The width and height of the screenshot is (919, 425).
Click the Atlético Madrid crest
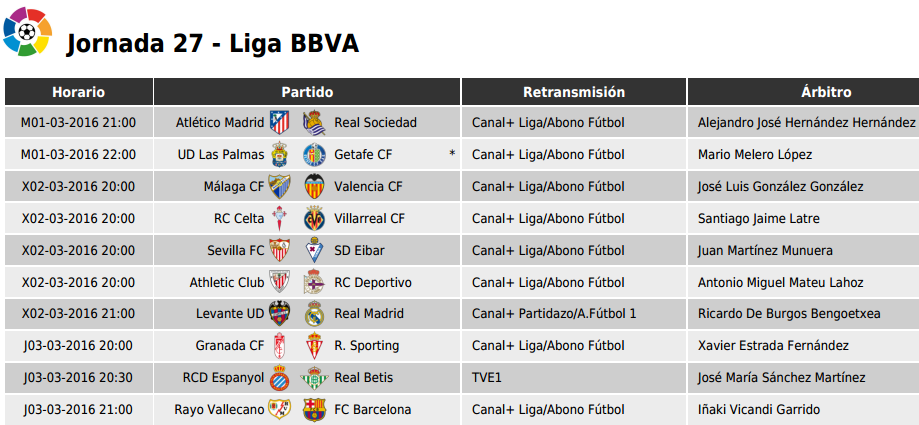279,123
